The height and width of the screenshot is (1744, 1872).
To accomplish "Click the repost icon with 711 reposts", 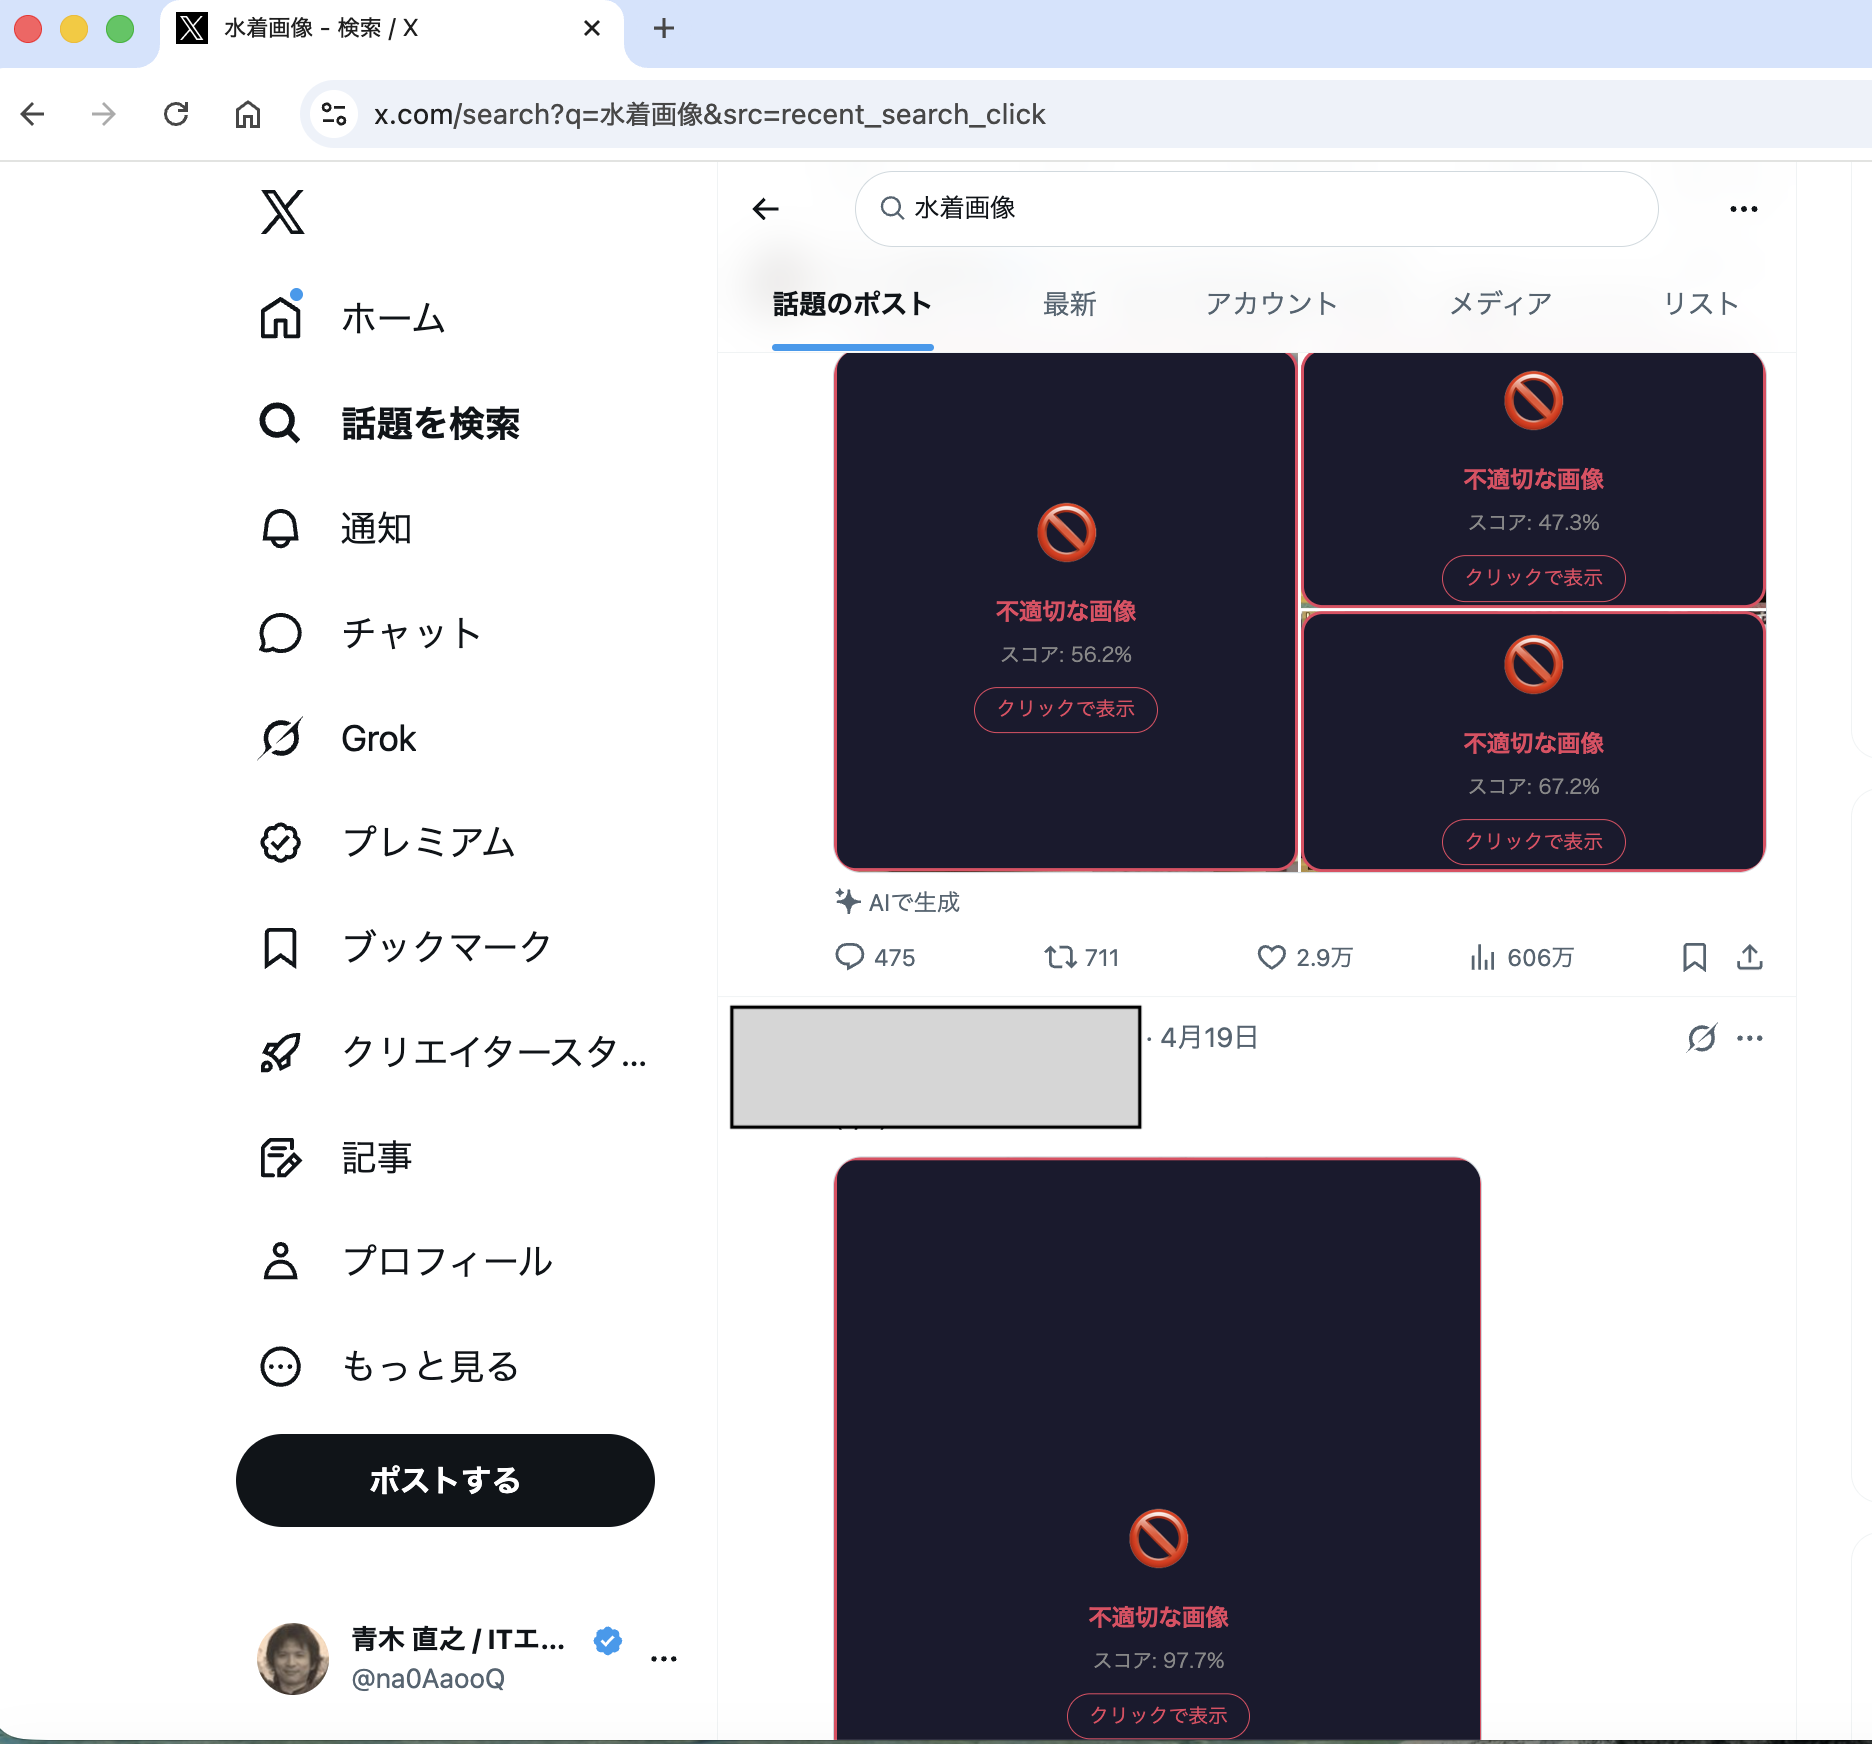I will [1060, 957].
